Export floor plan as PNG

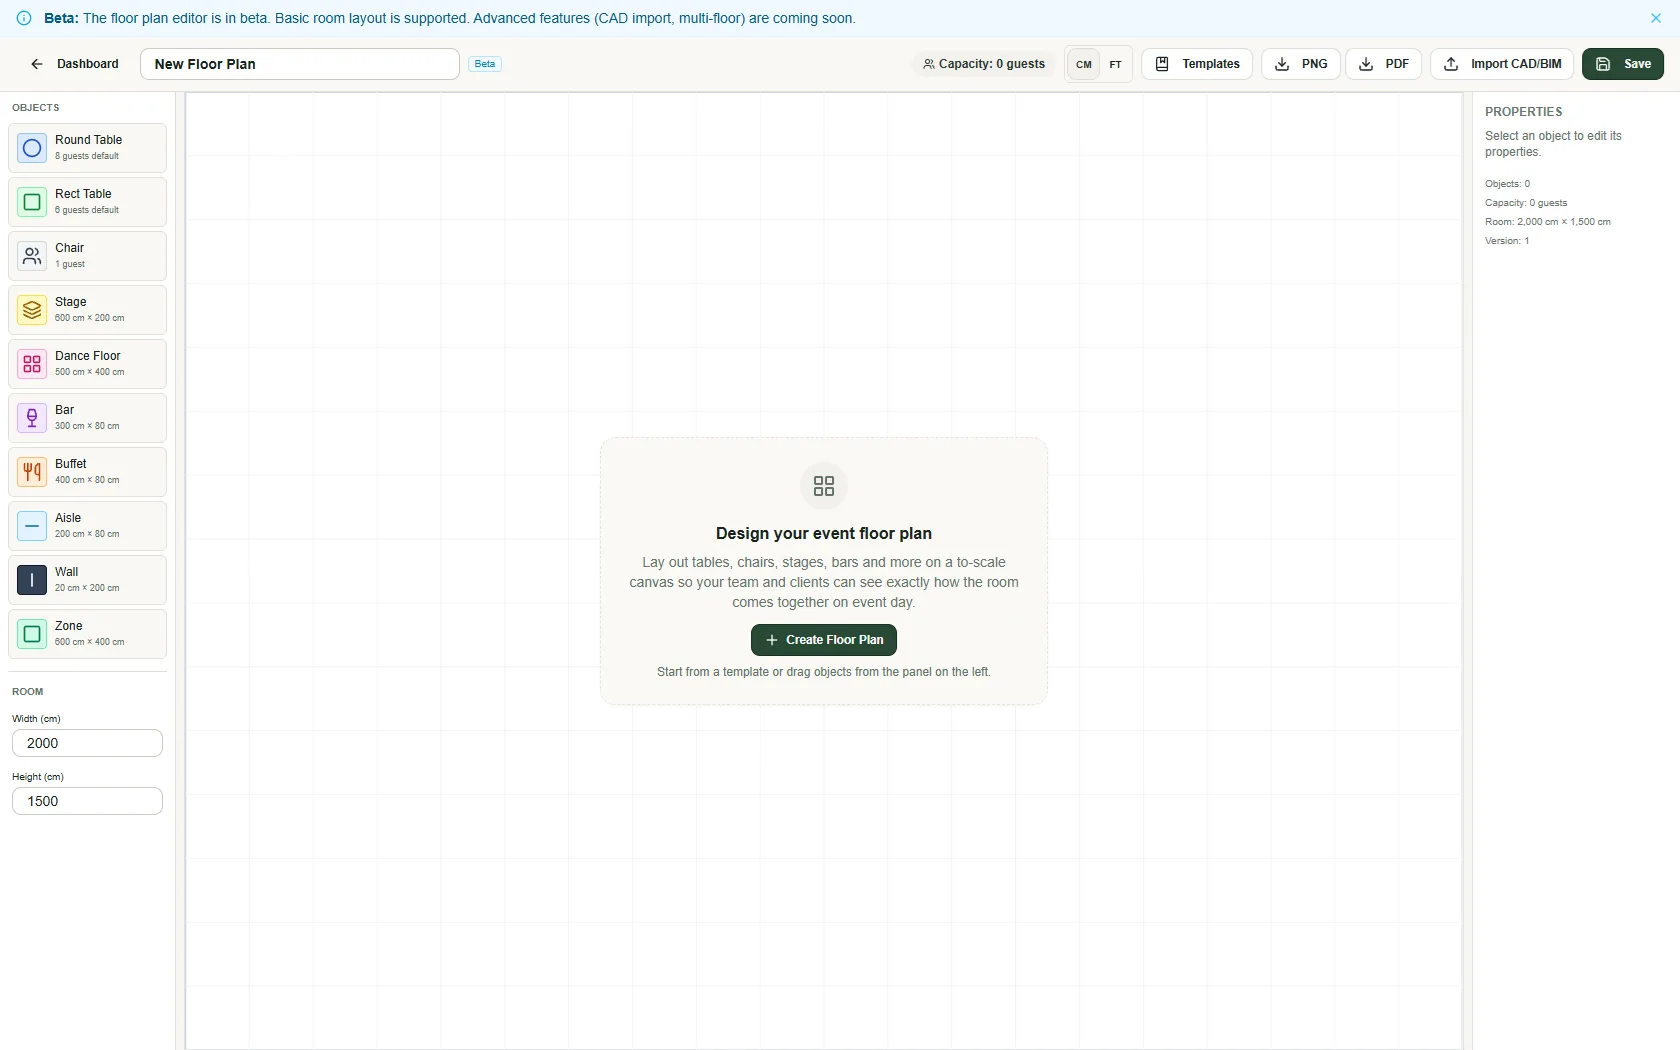1301,64
